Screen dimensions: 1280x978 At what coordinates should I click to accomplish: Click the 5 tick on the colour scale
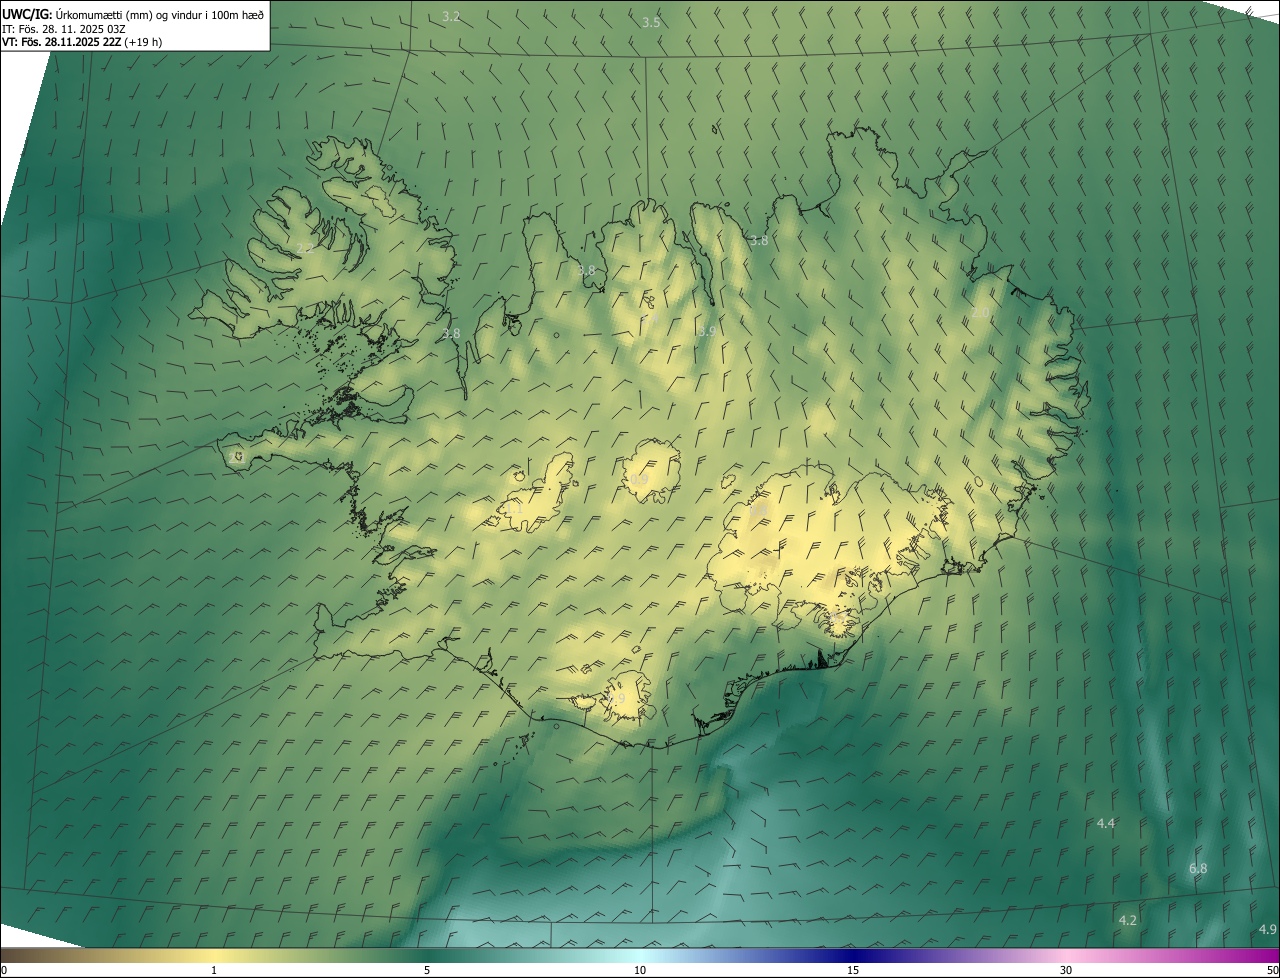(x=427, y=970)
